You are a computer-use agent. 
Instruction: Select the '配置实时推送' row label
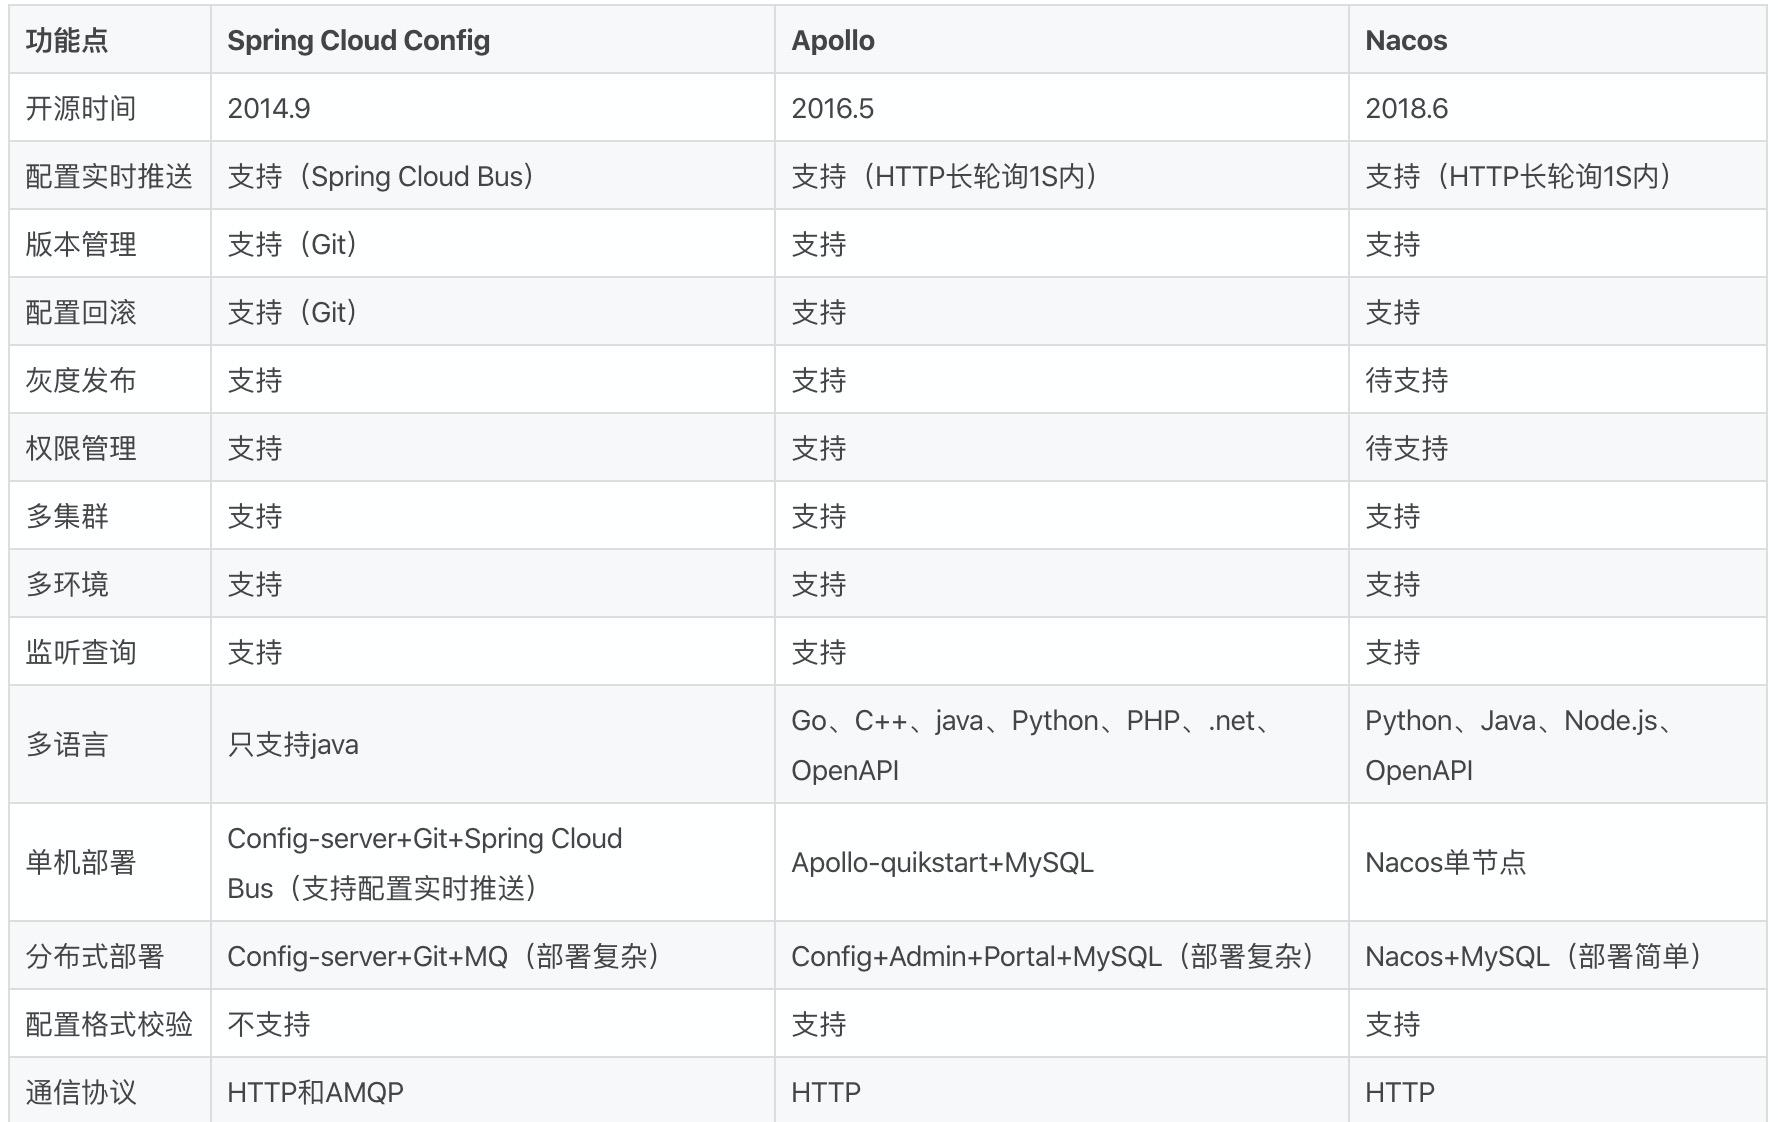tap(110, 176)
